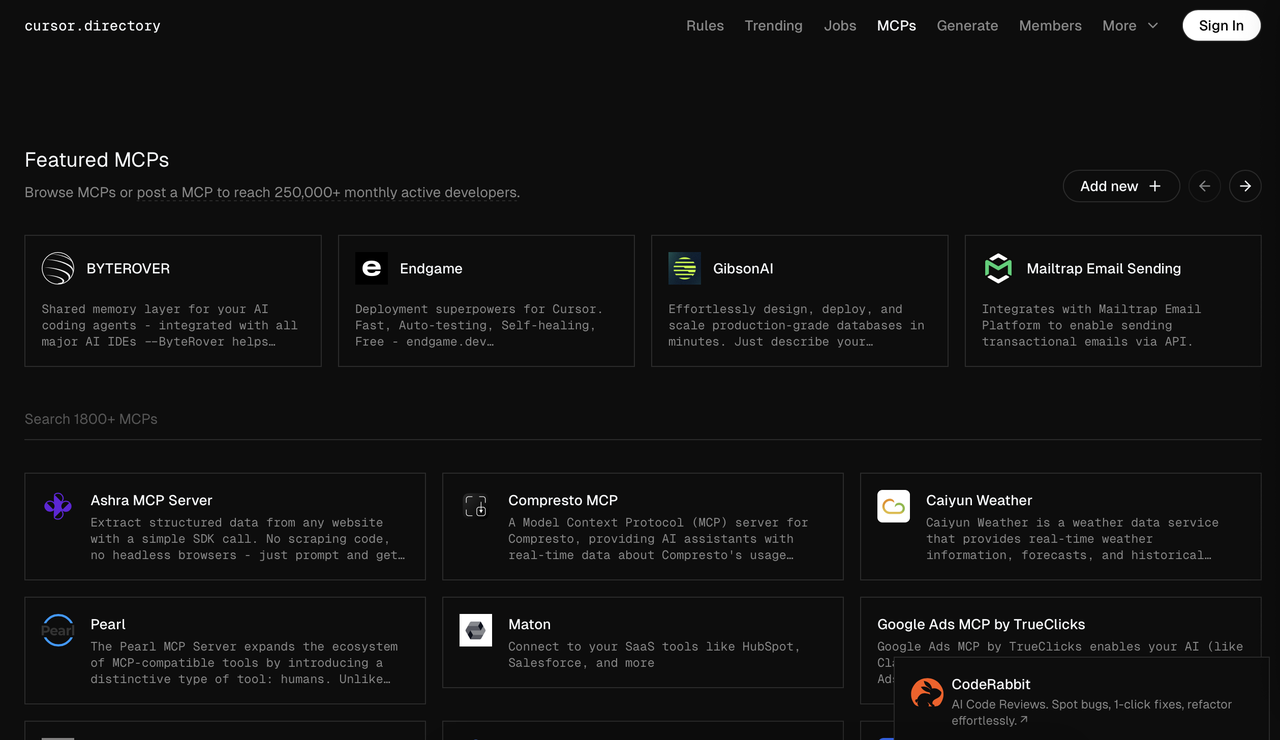
Task: Open Ashra MCP Server title
Action: coord(151,500)
